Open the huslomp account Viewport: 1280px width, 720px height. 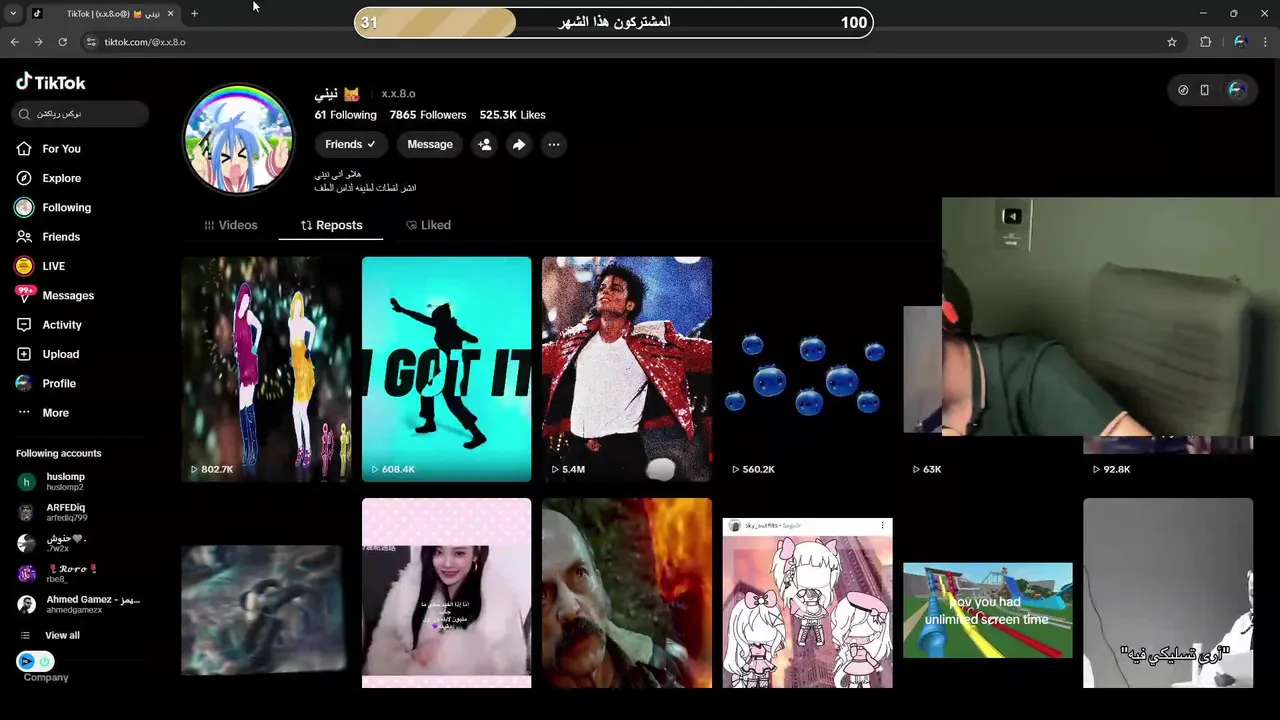coord(66,481)
